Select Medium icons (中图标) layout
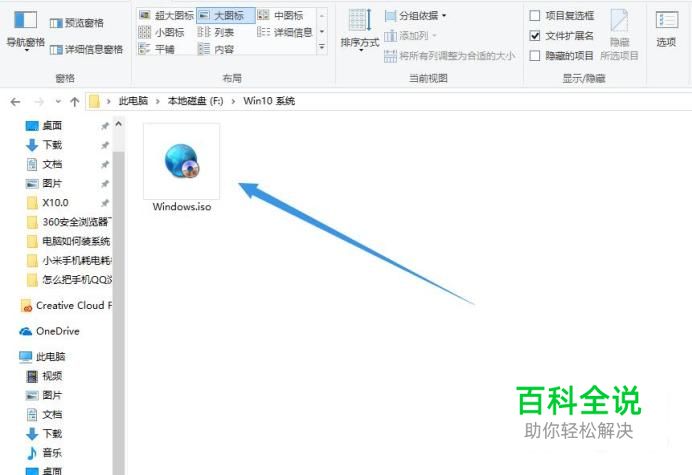The image size is (692, 475). click(281, 15)
